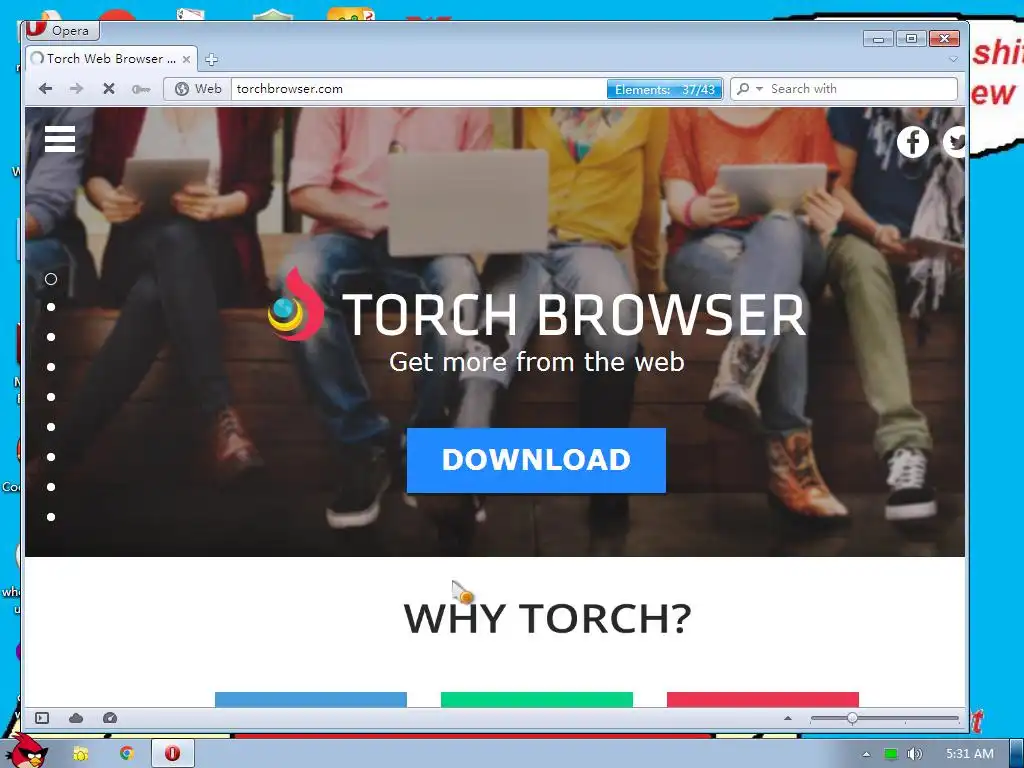
Task: Select the hollow first section navigation dot
Action: pyautogui.click(x=51, y=279)
